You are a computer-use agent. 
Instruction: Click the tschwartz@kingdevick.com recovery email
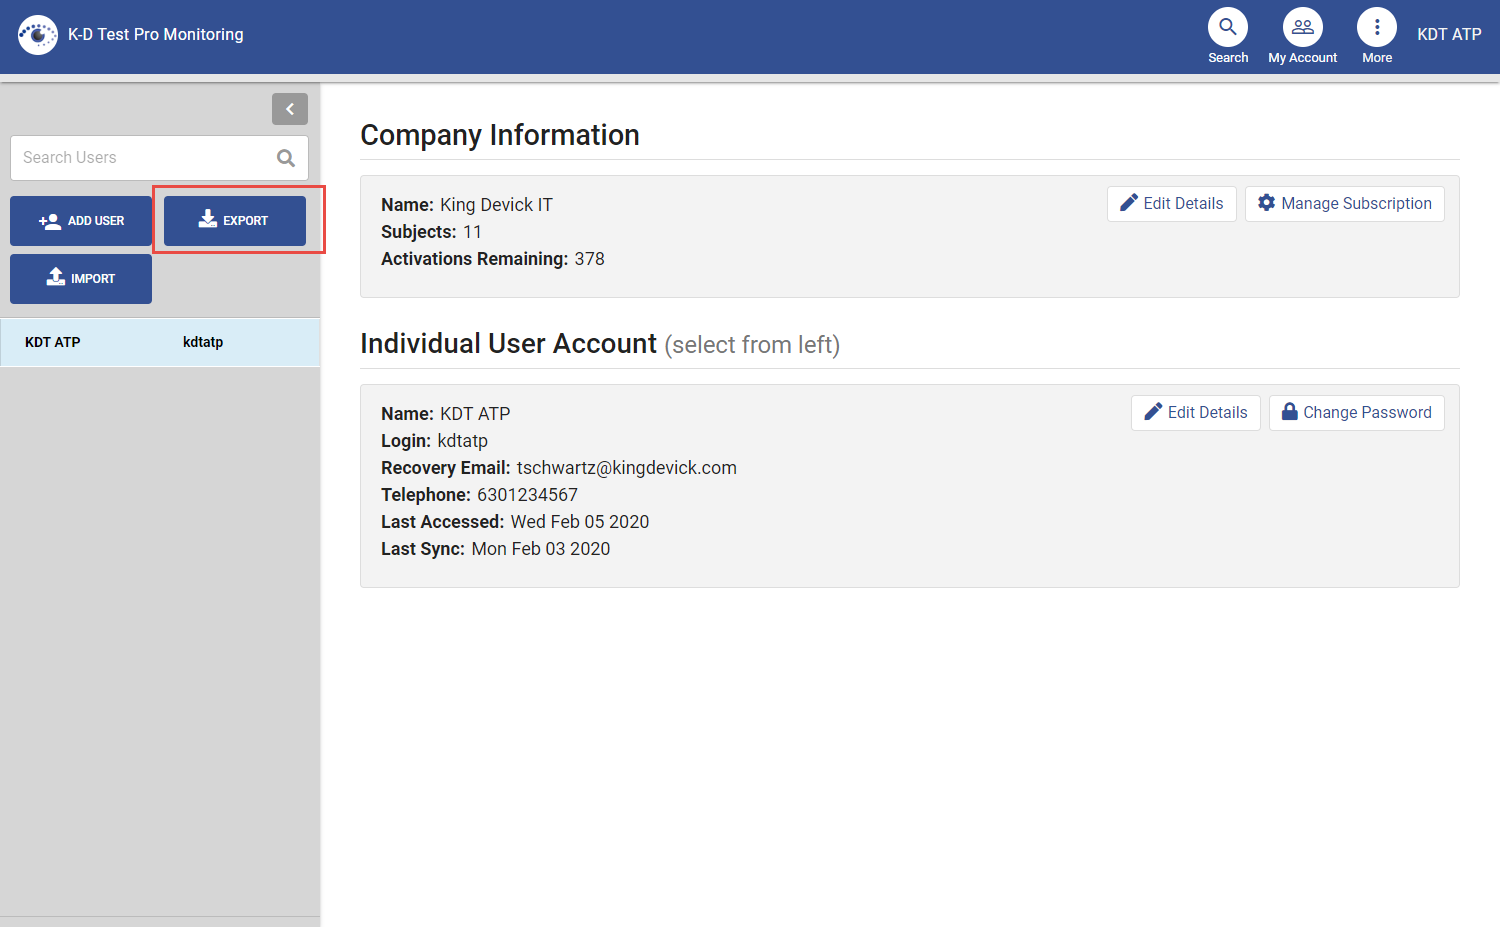(x=626, y=467)
